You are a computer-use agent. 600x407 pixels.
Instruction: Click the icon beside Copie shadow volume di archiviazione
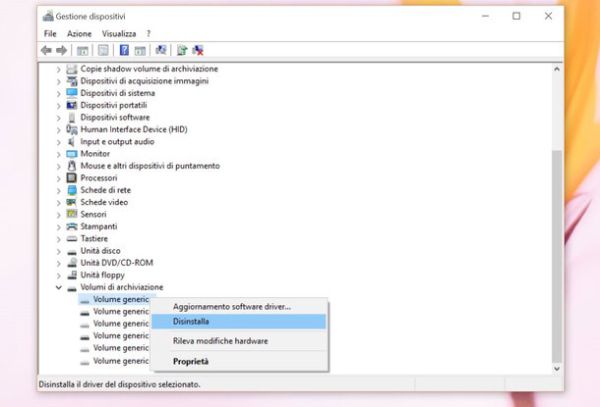tap(72, 69)
